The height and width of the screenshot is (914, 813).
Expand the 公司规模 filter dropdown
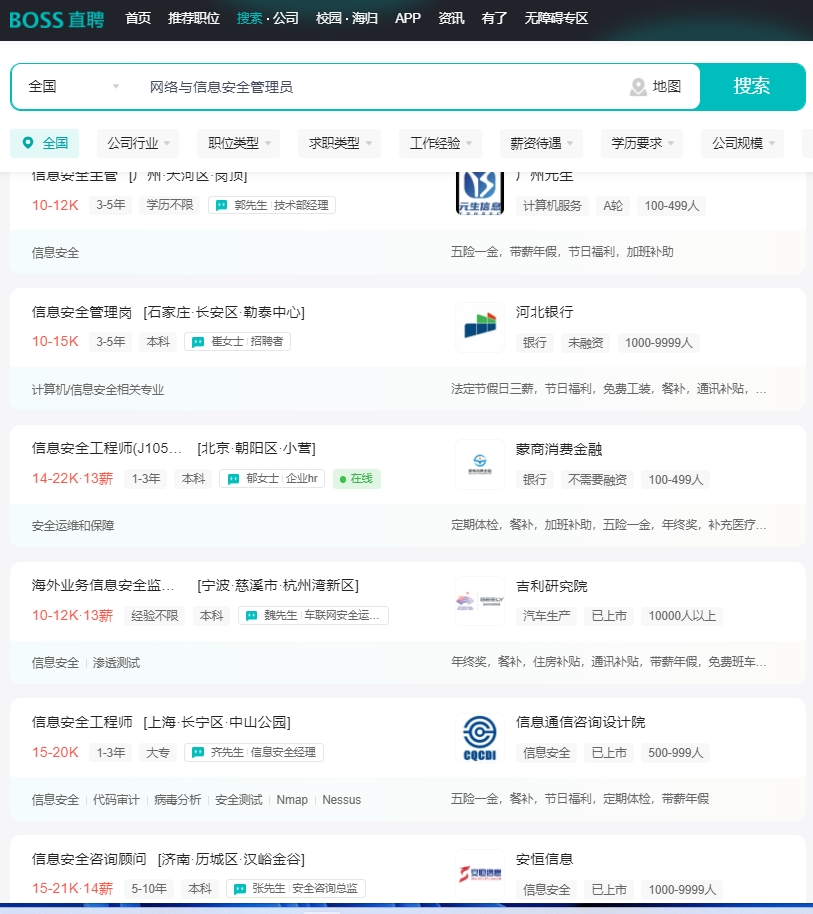tap(743, 143)
